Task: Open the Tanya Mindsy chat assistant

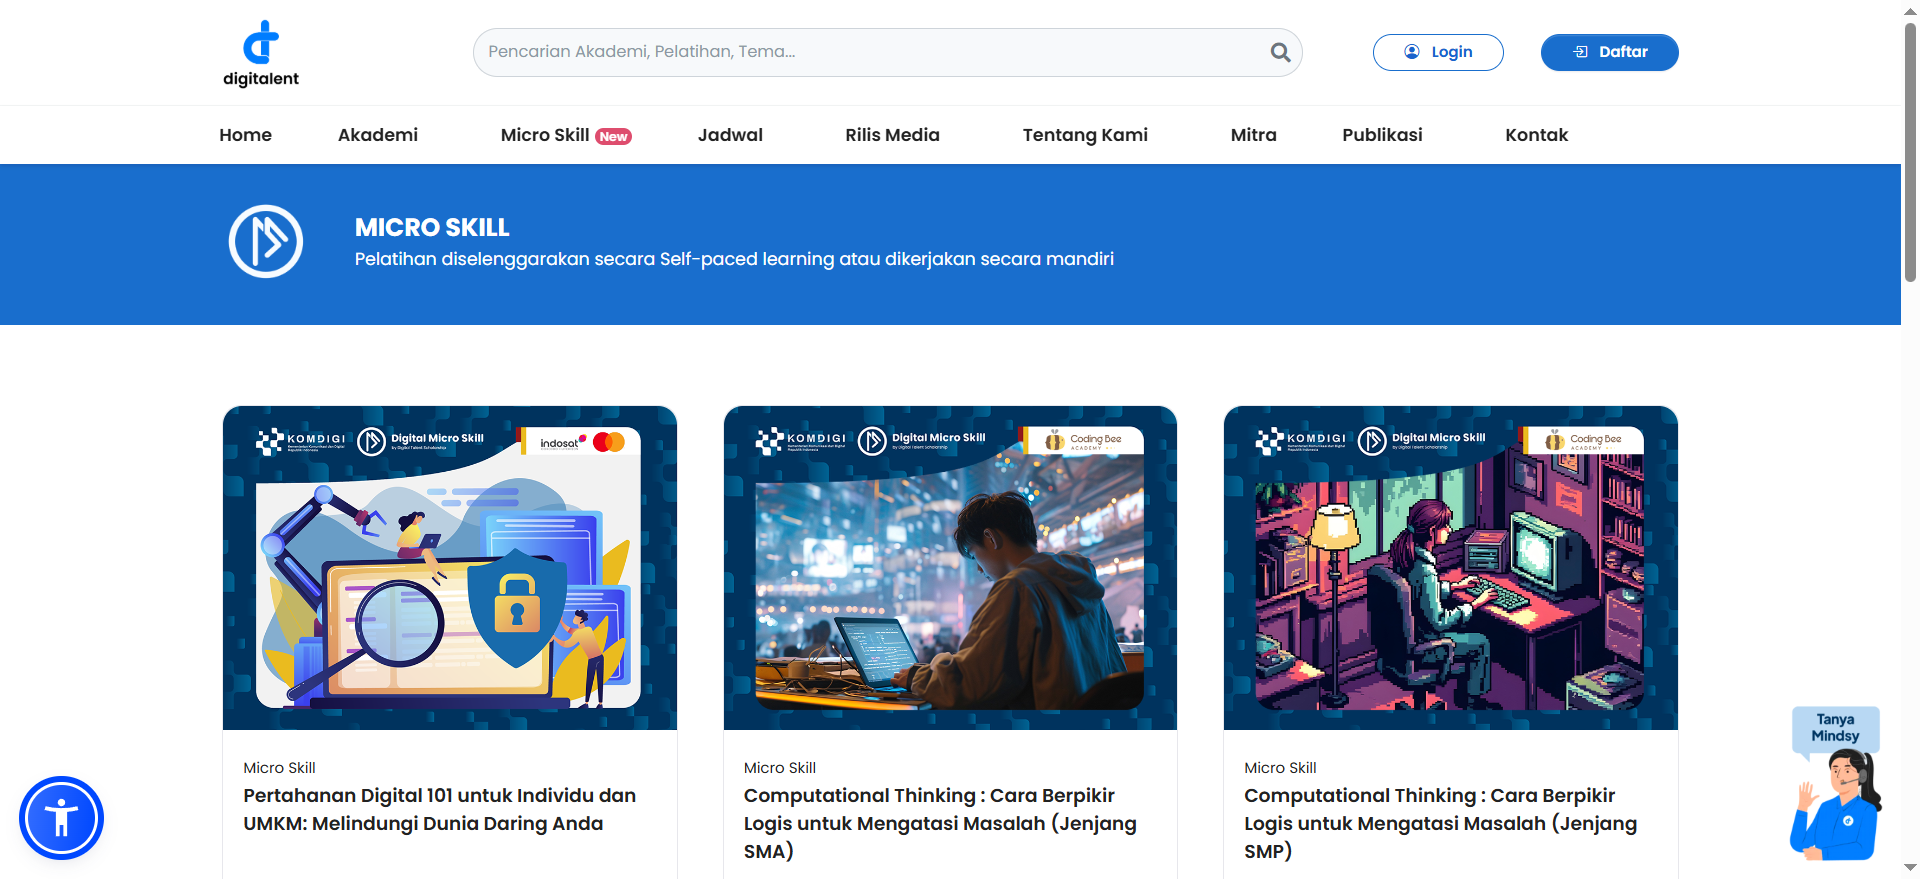Action: 1836,785
